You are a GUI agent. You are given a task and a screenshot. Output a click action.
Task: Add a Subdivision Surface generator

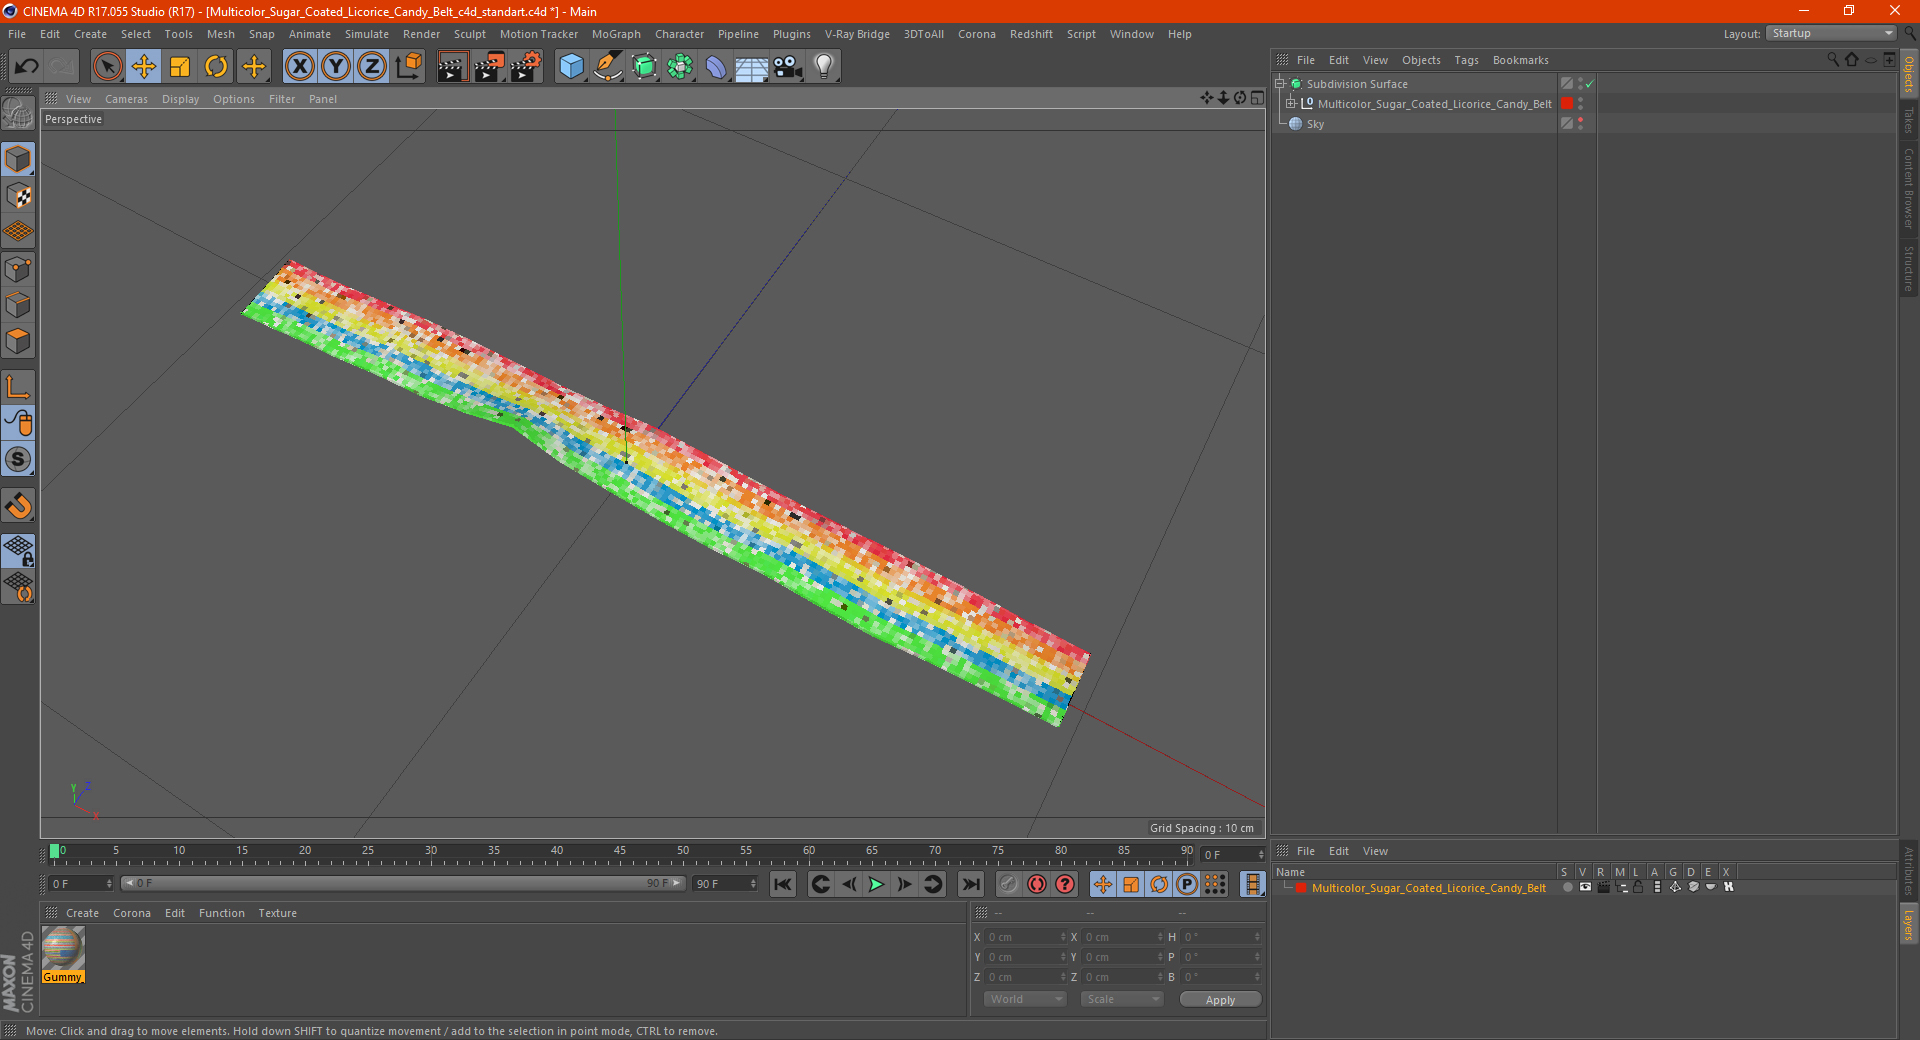click(x=644, y=67)
